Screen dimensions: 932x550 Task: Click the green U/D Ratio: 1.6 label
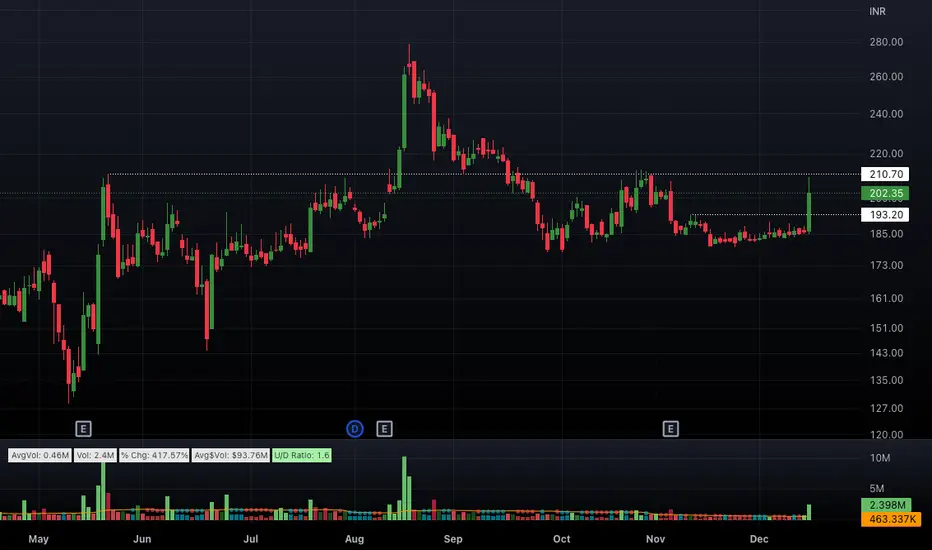point(302,455)
